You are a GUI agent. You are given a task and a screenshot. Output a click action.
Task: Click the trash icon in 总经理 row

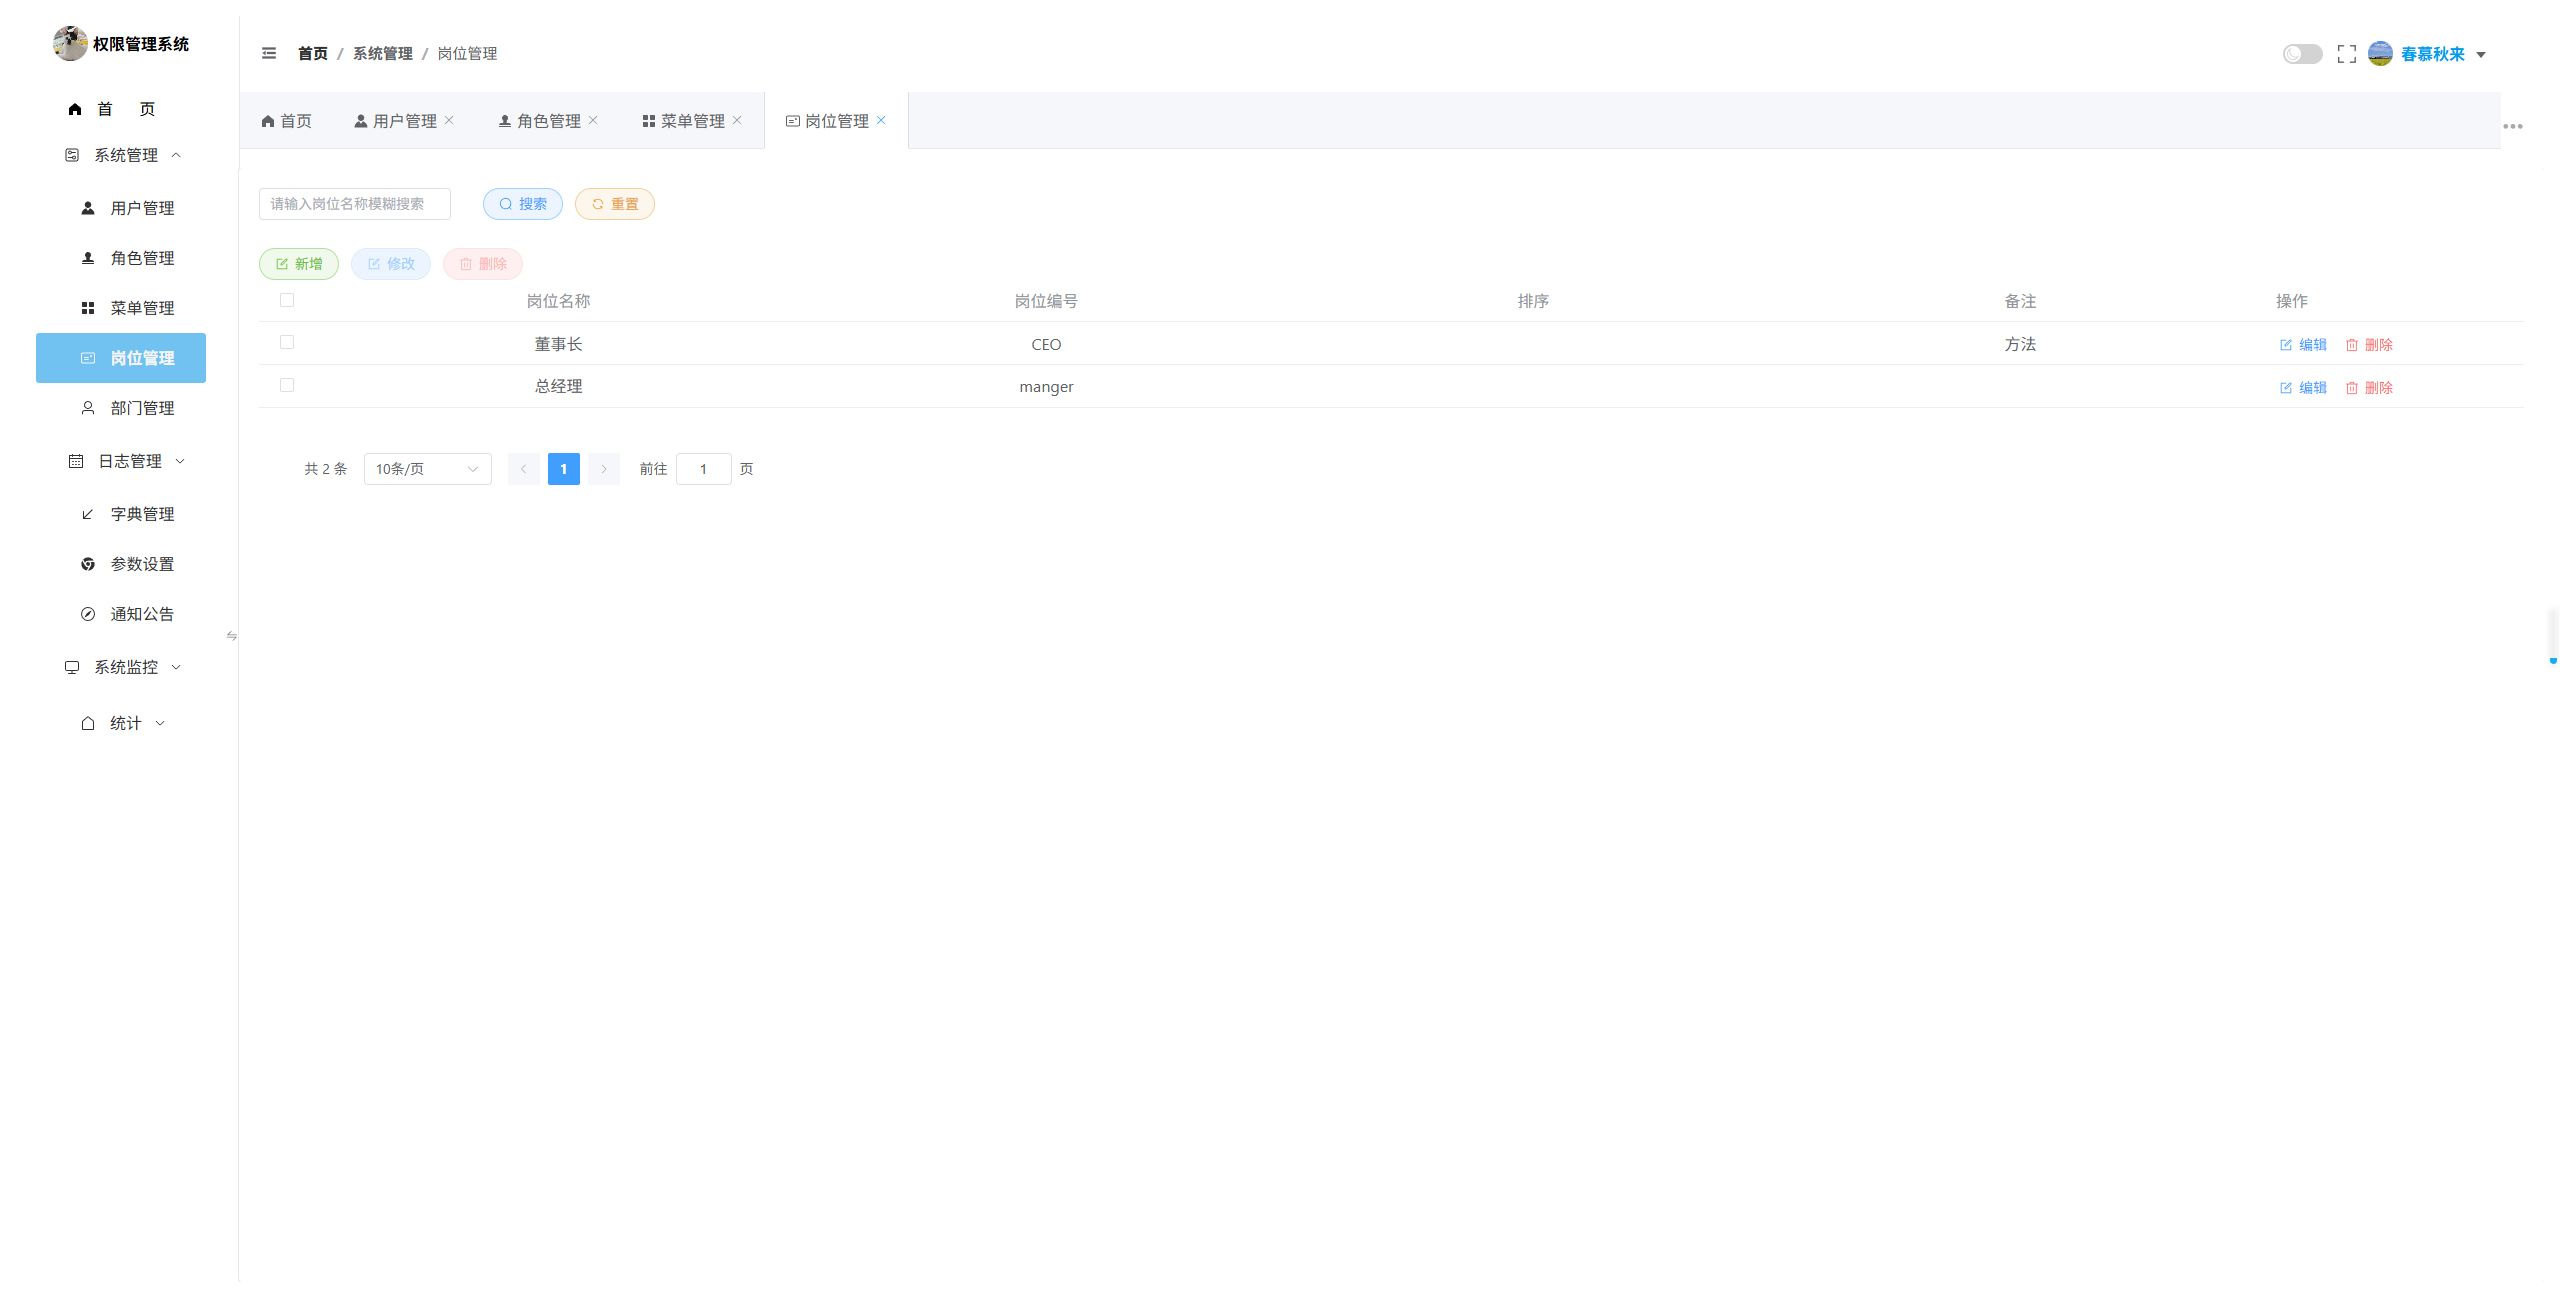tap(2352, 388)
